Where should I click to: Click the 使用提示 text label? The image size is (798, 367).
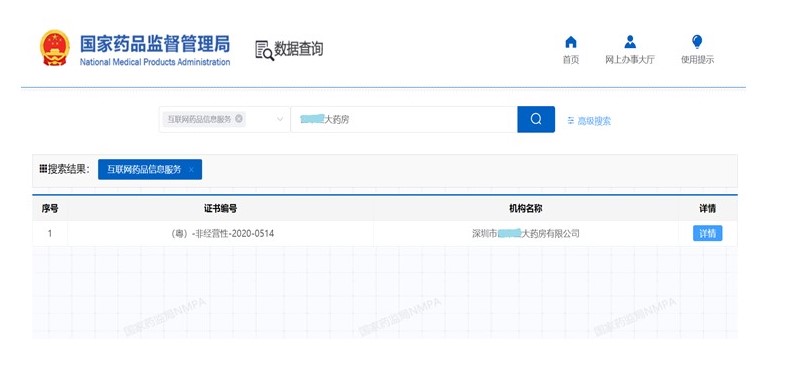pos(697,60)
